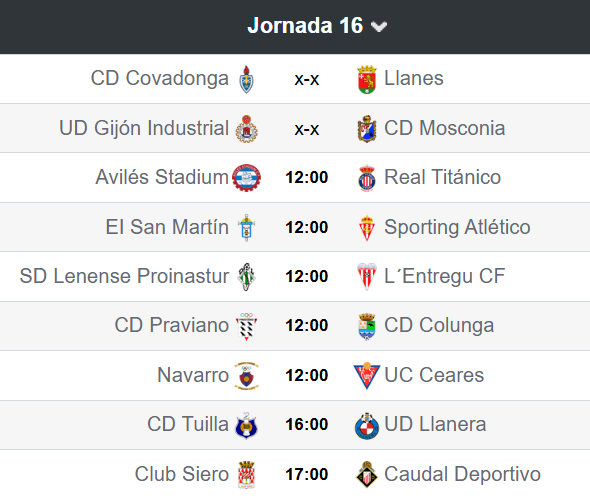
Task: Click the Sporting Atlético crest icon
Action: pyautogui.click(x=367, y=227)
